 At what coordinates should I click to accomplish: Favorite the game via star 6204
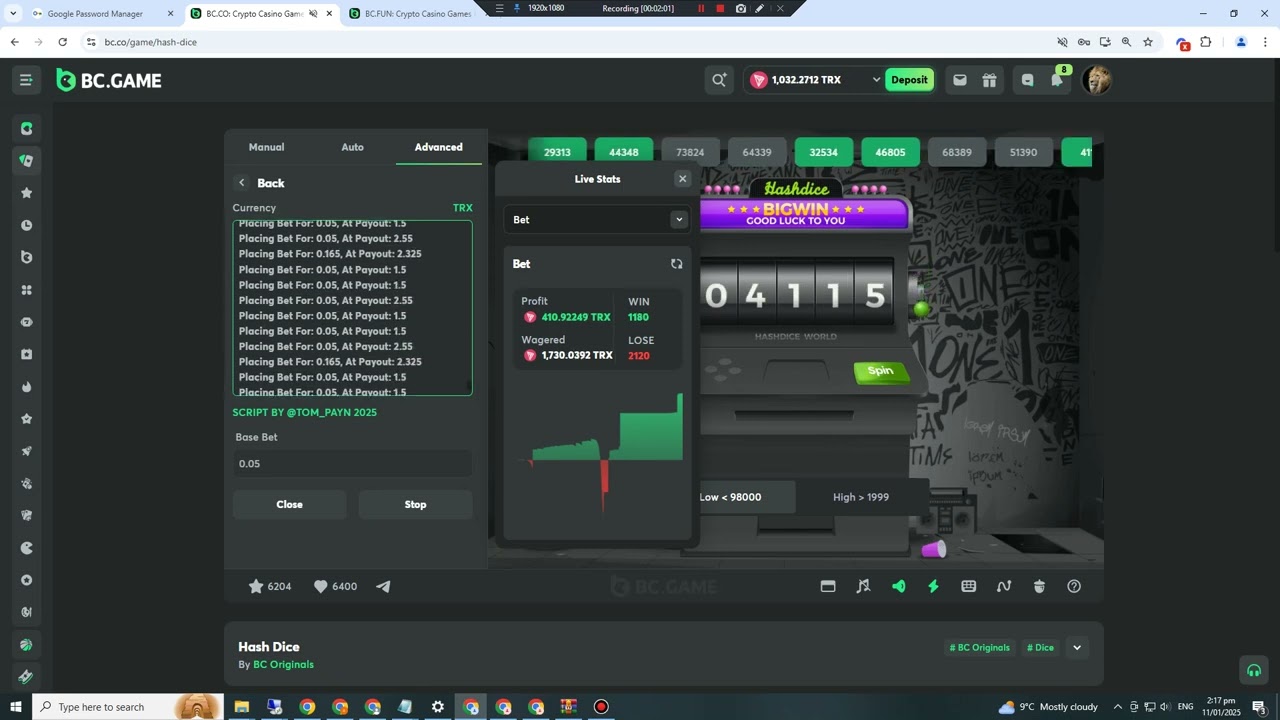coord(270,586)
